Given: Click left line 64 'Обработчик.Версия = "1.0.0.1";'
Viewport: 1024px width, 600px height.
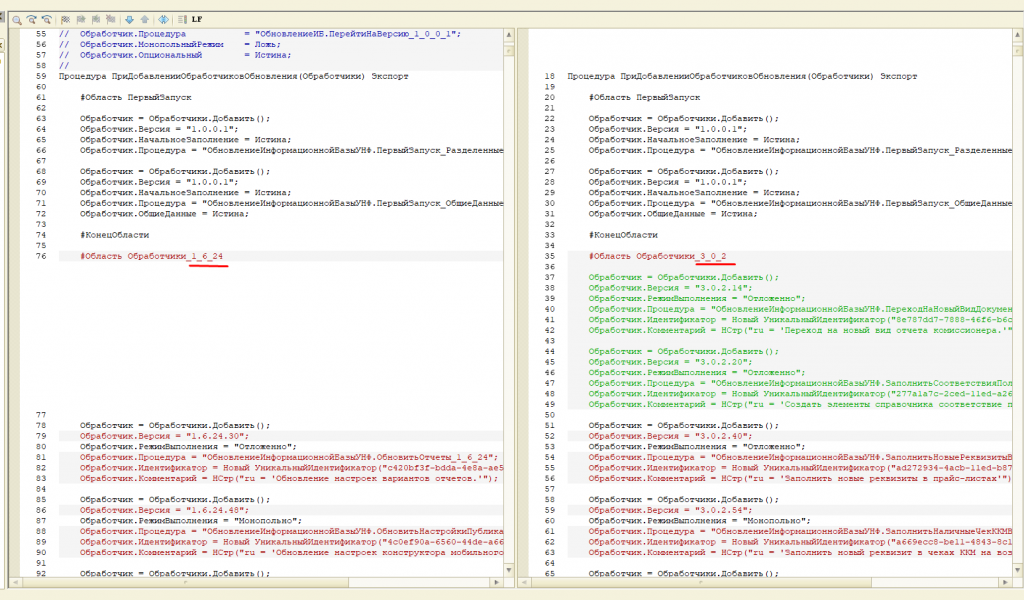Looking at the screenshot, I should pyautogui.click(x=159, y=129).
